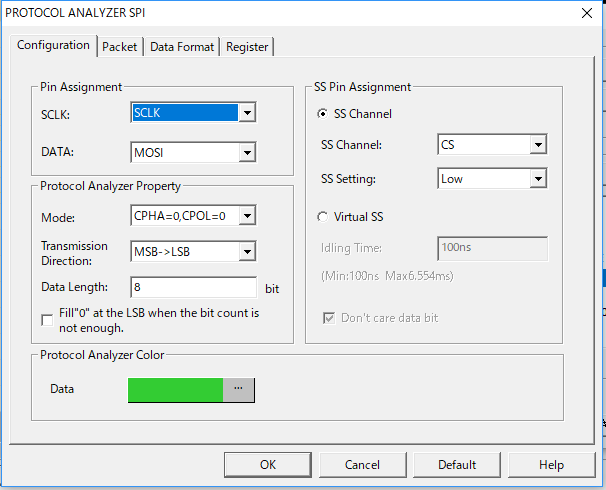This screenshot has height=490, width=606.
Task: Click the Data Length input field
Action: 194,287
